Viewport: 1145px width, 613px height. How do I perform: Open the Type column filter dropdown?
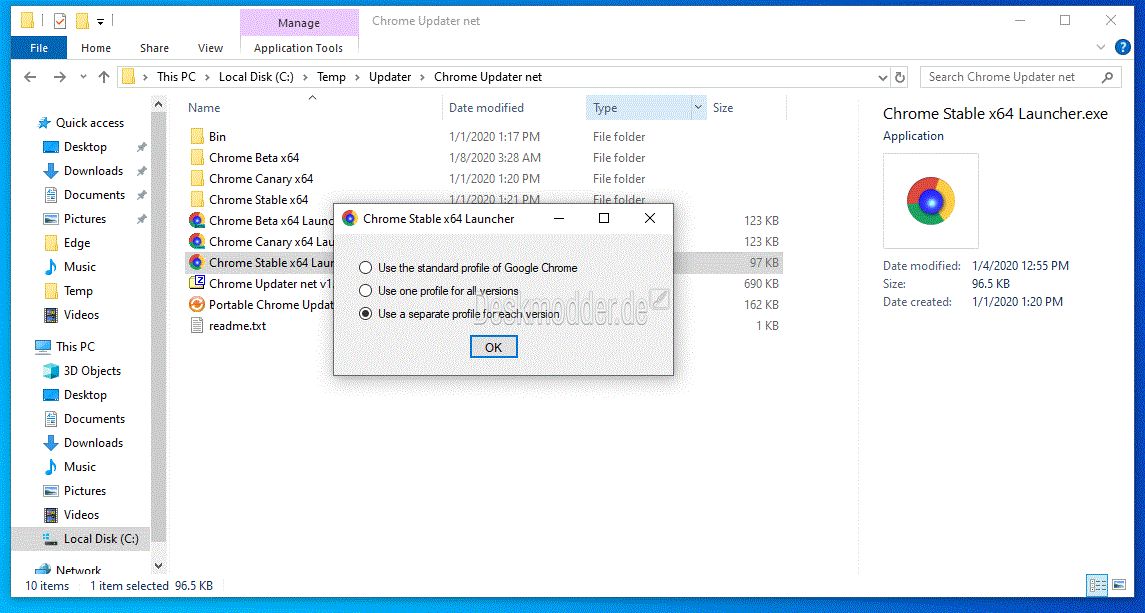(698, 107)
